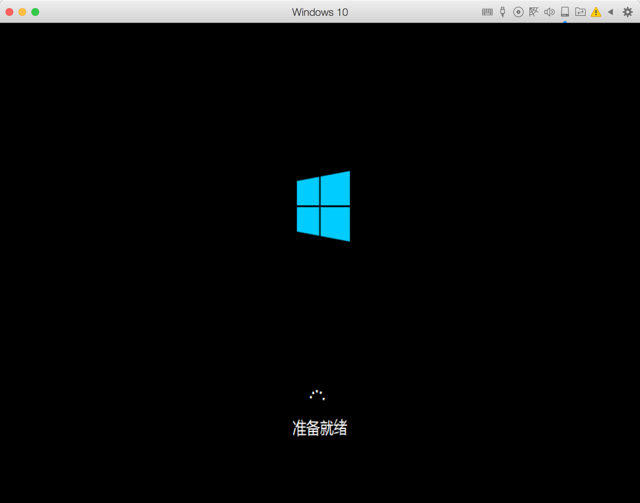Open the shared folders icon
The height and width of the screenshot is (503, 640).
[x=580, y=12]
